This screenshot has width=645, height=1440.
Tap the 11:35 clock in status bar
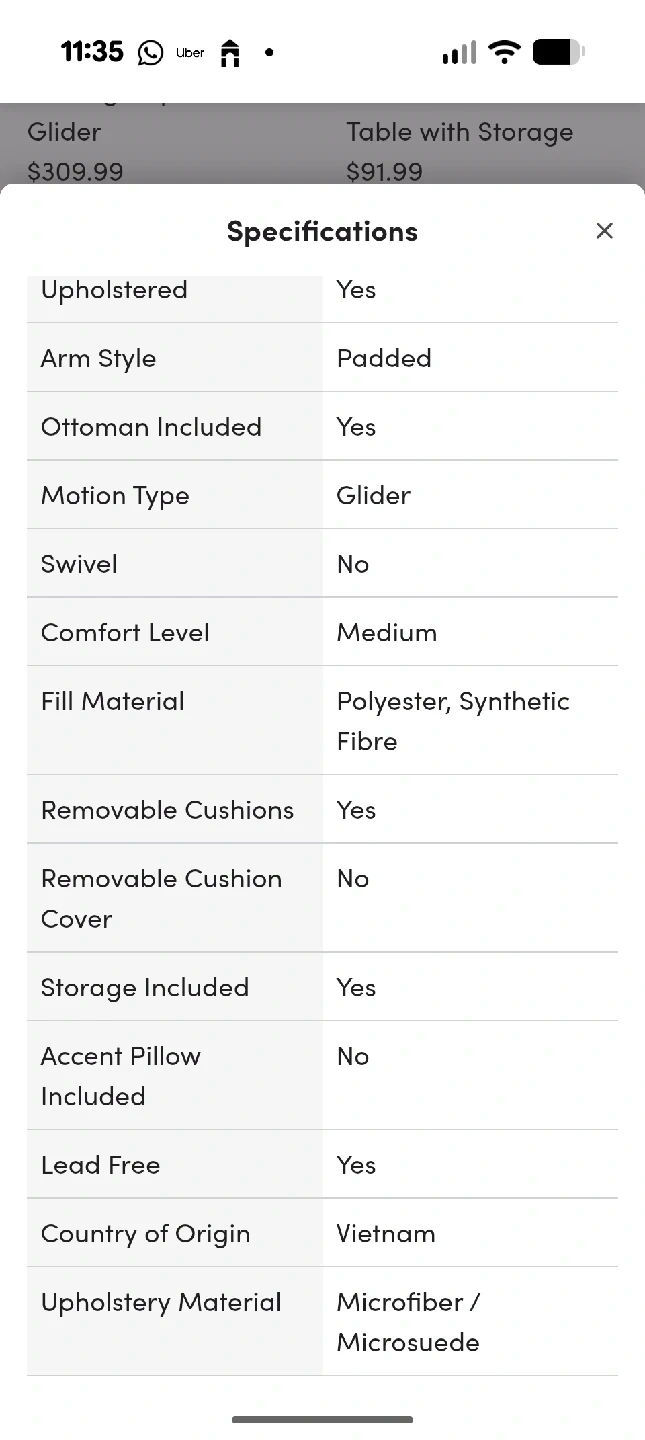92,52
